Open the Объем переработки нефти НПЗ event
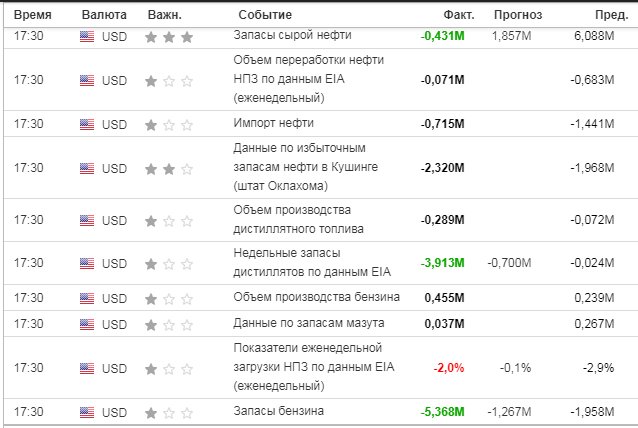Image resolution: width=638 pixels, height=428 pixels. pyautogui.click(x=308, y=79)
